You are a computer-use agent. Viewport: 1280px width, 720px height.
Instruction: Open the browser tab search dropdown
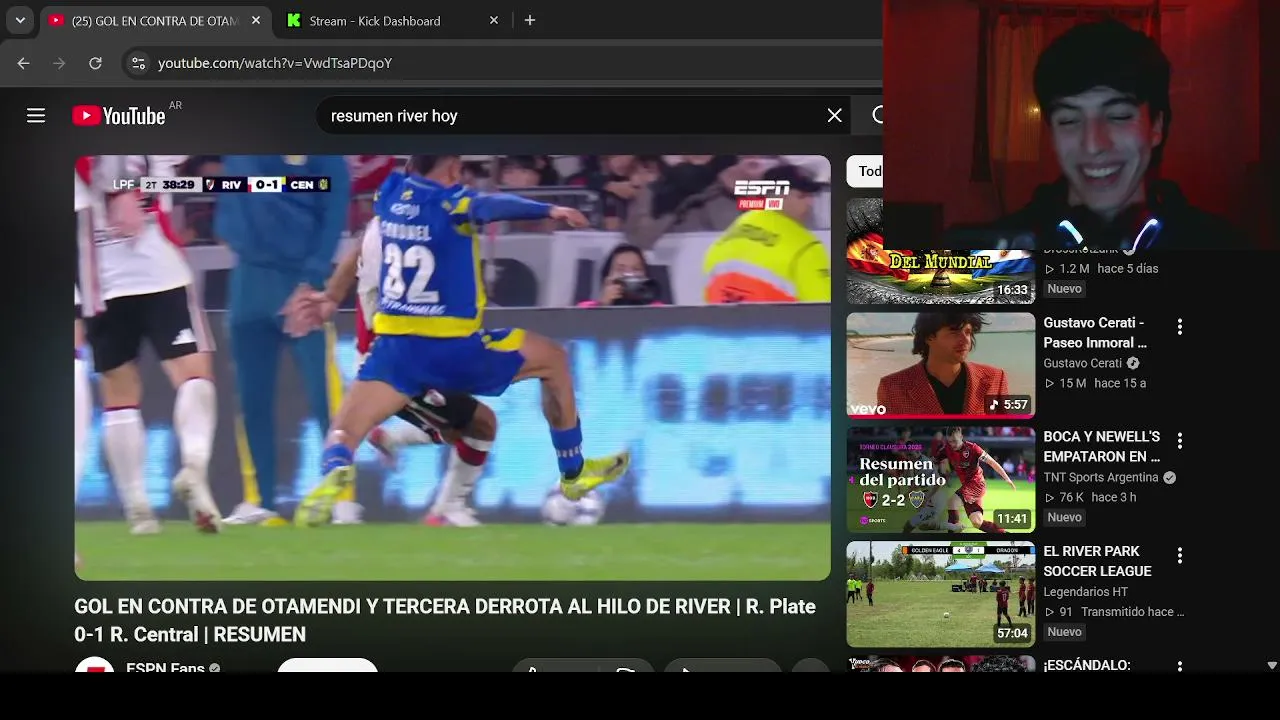point(20,20)
